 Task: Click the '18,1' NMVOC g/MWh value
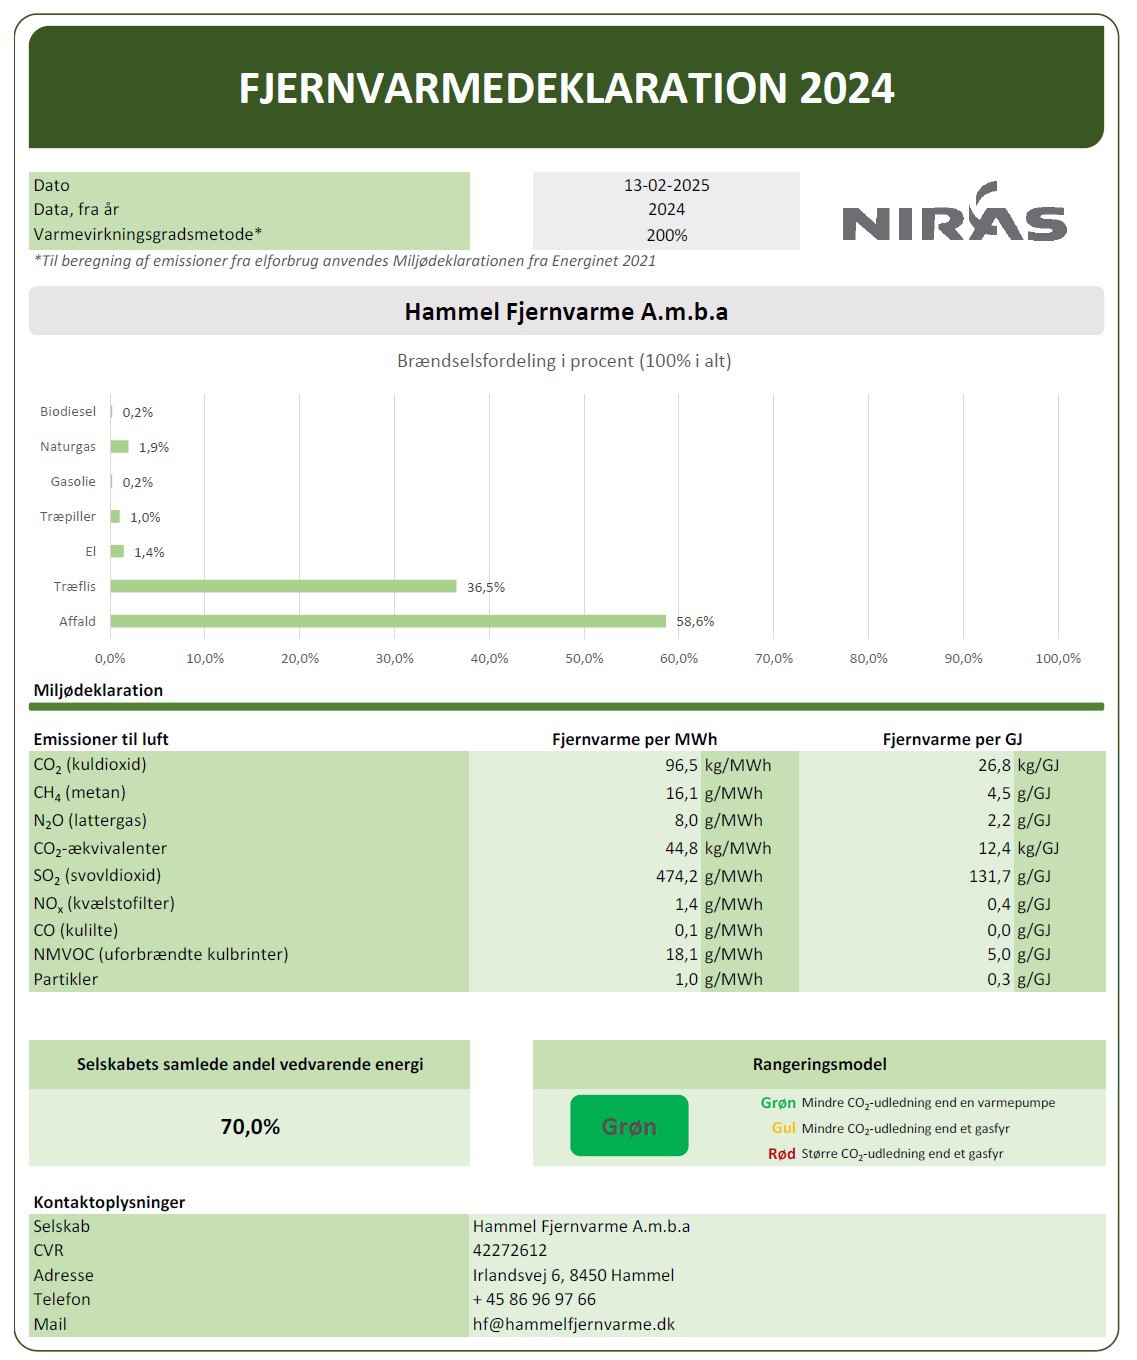pyautogui.click(x=682, y=954)
